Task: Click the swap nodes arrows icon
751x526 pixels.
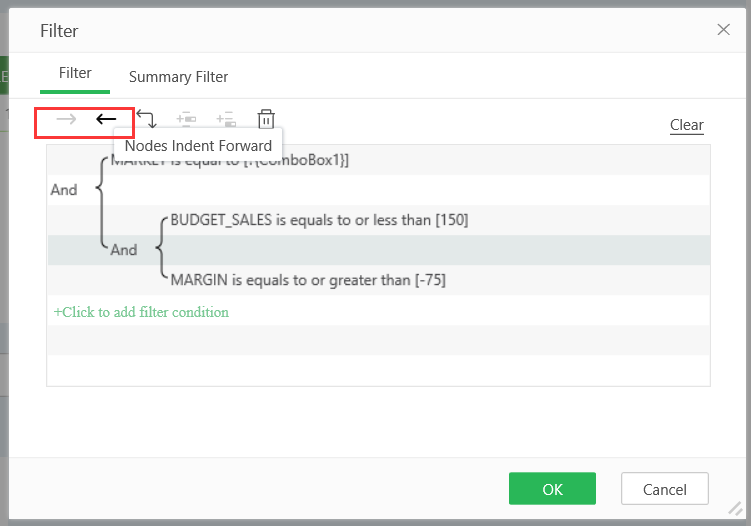Action: tap(146, 120)
